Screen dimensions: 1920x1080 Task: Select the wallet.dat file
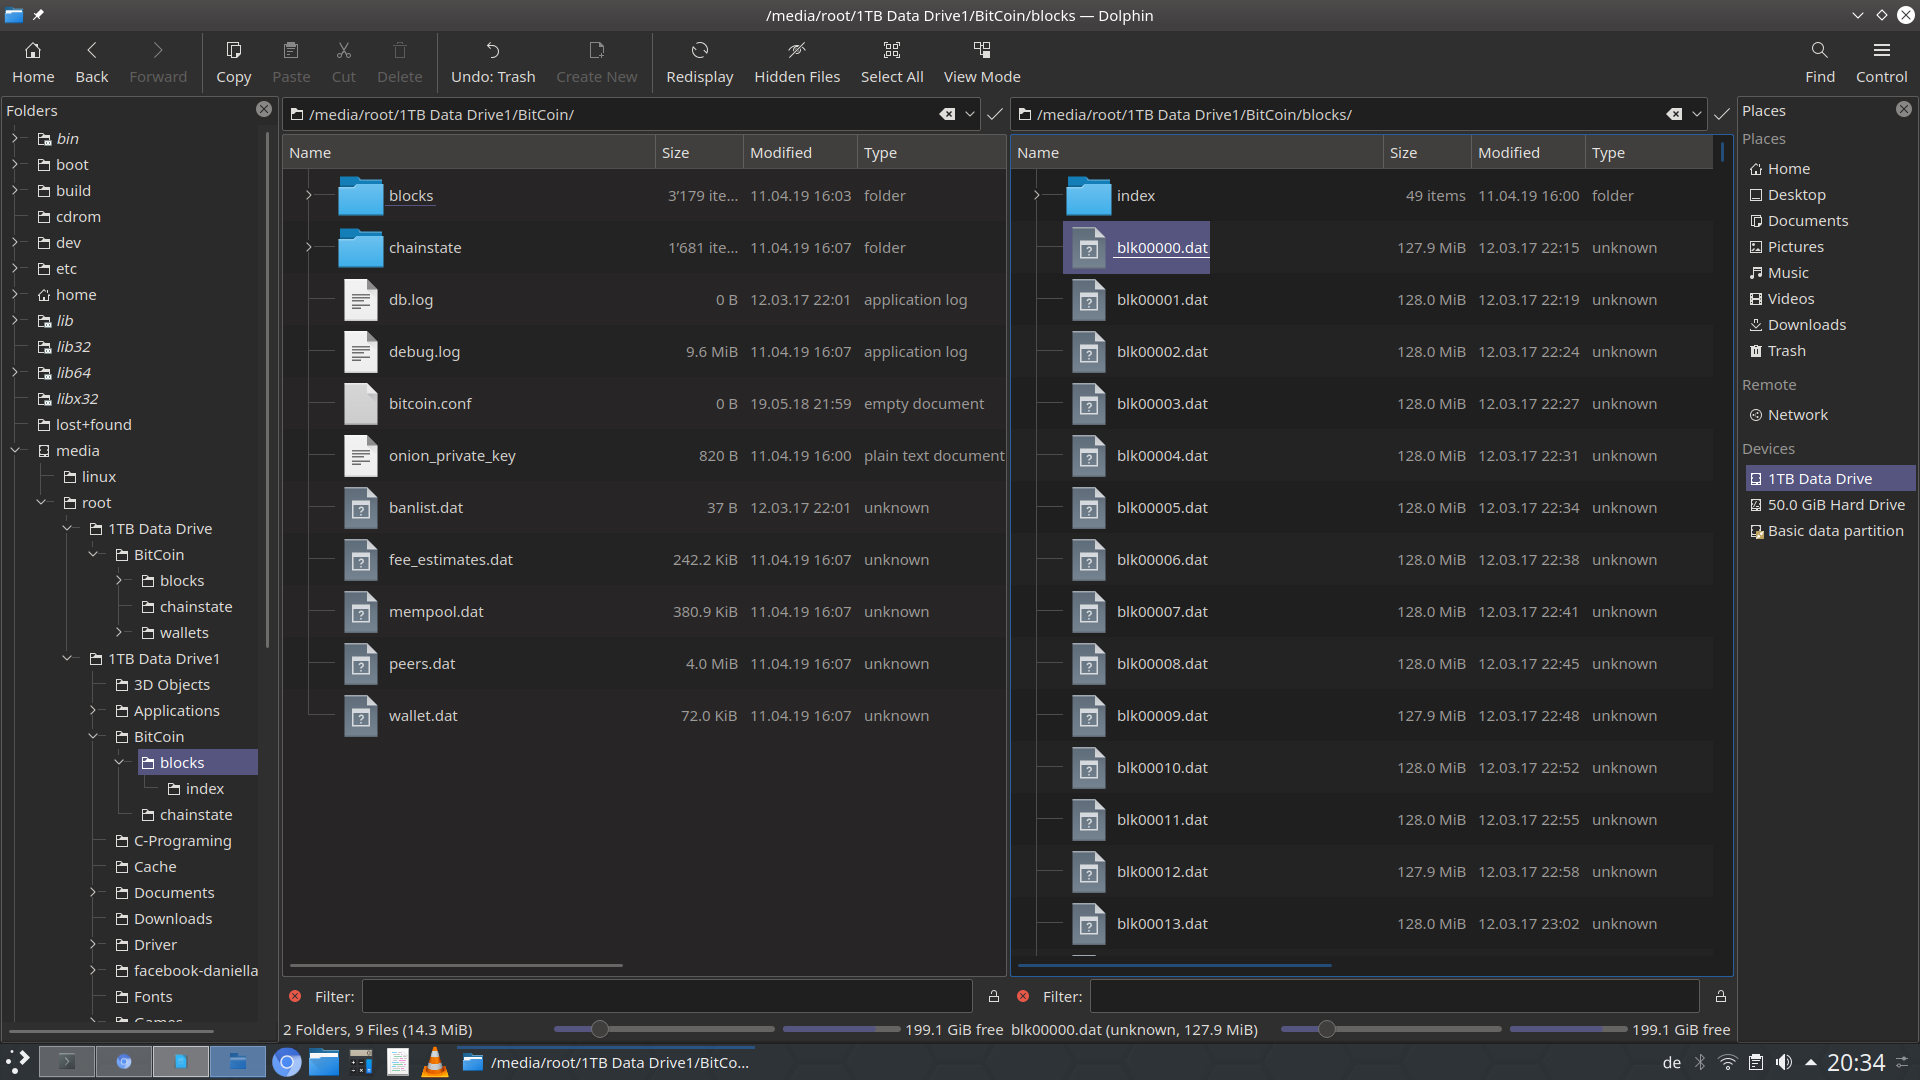point(422,715)
